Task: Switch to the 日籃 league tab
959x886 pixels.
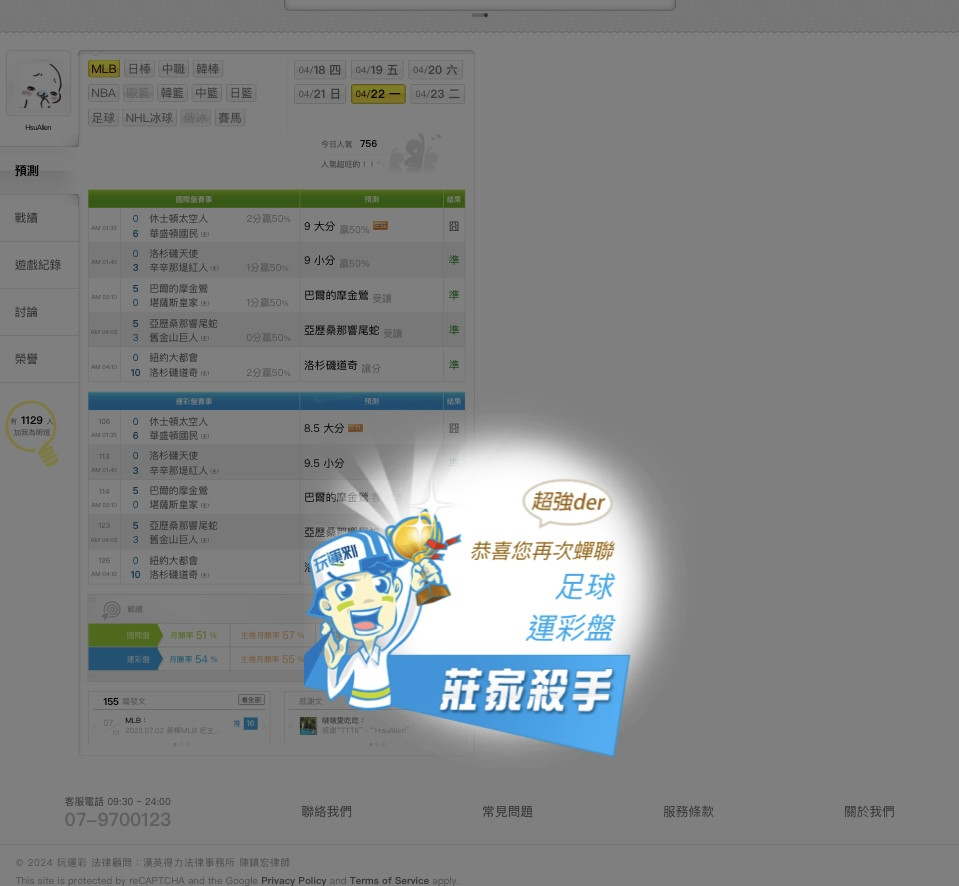Action: [x=241, y=93]
